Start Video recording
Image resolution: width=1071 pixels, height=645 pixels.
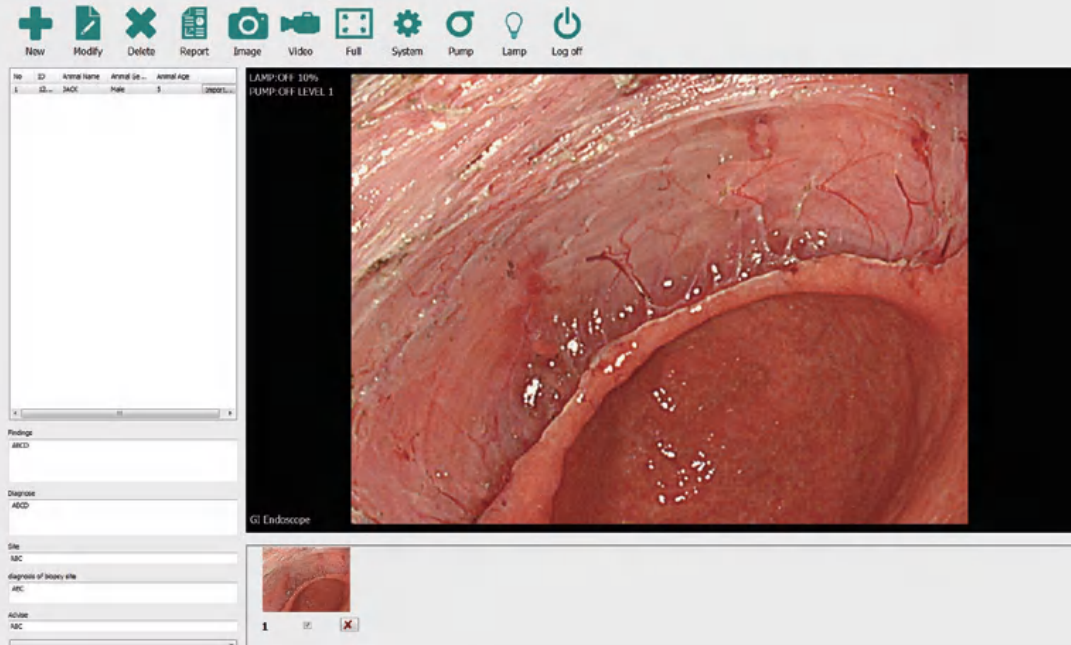point(300,30)
